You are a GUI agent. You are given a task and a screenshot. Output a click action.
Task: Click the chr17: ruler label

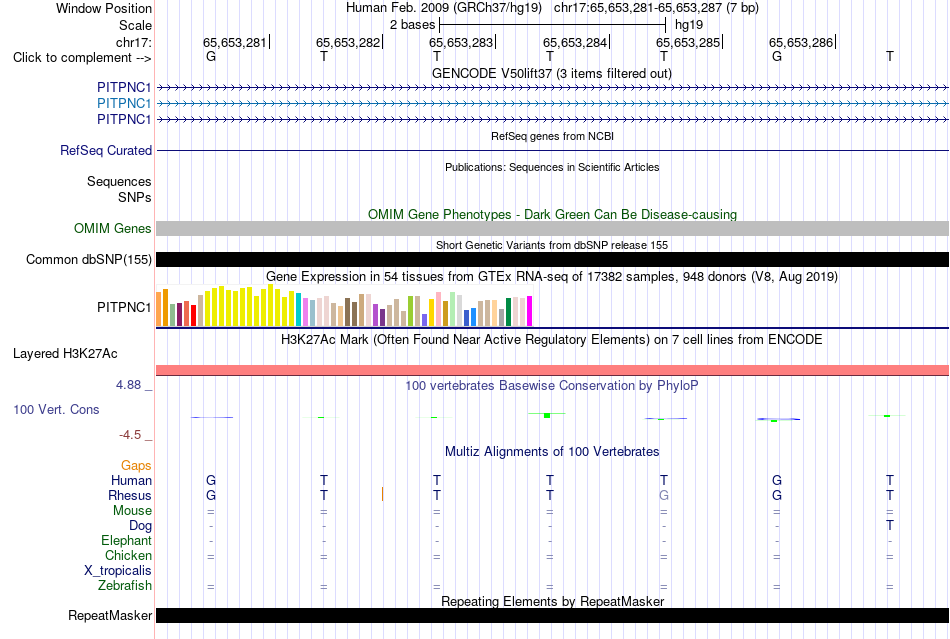[133, 42]
